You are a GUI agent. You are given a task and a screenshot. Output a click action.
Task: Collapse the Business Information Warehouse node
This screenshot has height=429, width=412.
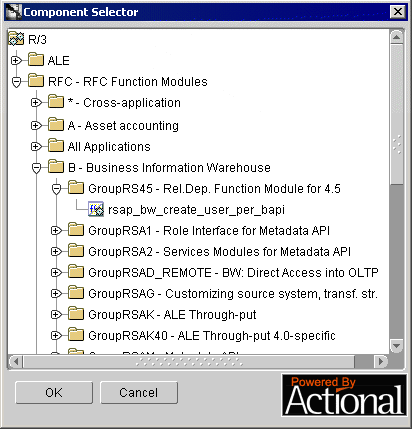(x=36, y=168)
